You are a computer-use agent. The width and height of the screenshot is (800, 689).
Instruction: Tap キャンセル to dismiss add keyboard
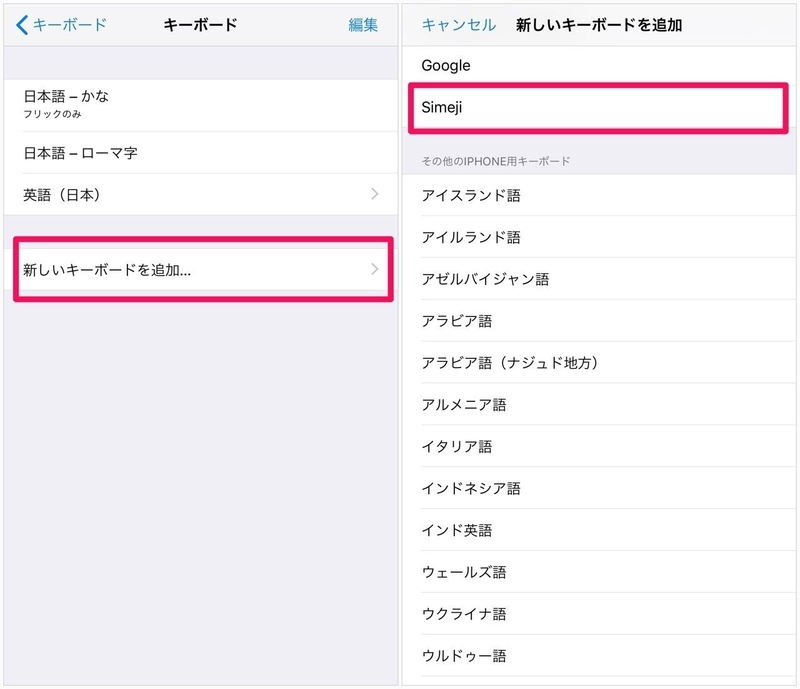pos(458,24)
